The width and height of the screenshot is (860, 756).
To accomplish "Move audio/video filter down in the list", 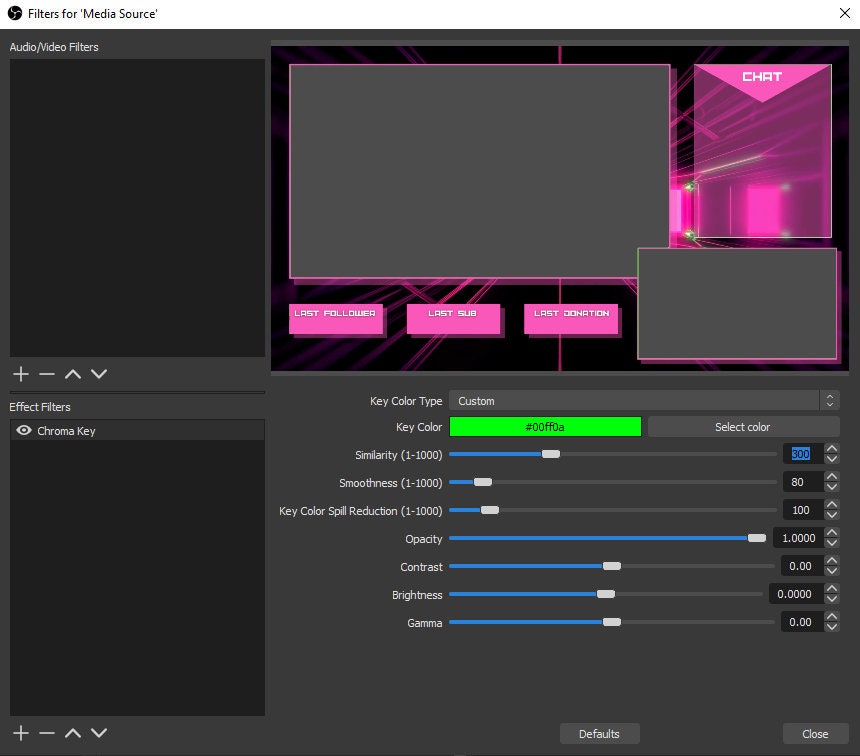I will coord(98,374).
